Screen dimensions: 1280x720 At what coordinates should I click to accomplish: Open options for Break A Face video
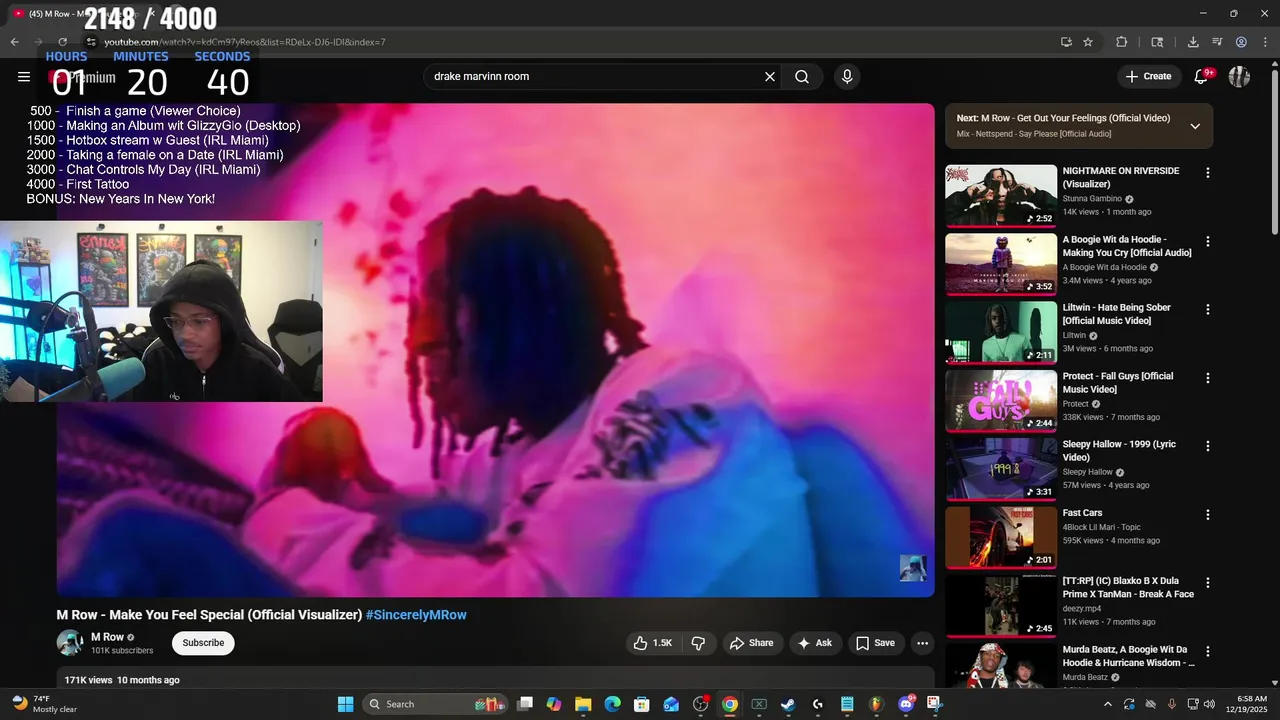[x=1207, y=582]
